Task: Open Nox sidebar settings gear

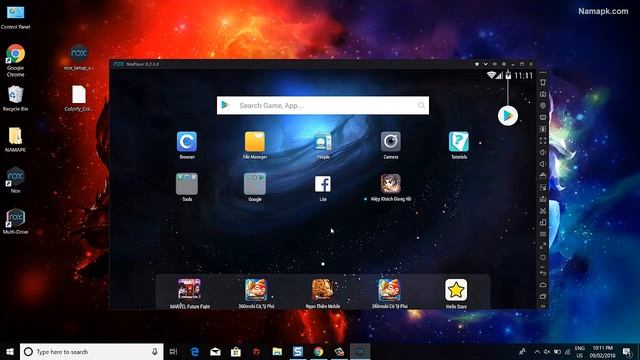Action: (x=543, y=258)
